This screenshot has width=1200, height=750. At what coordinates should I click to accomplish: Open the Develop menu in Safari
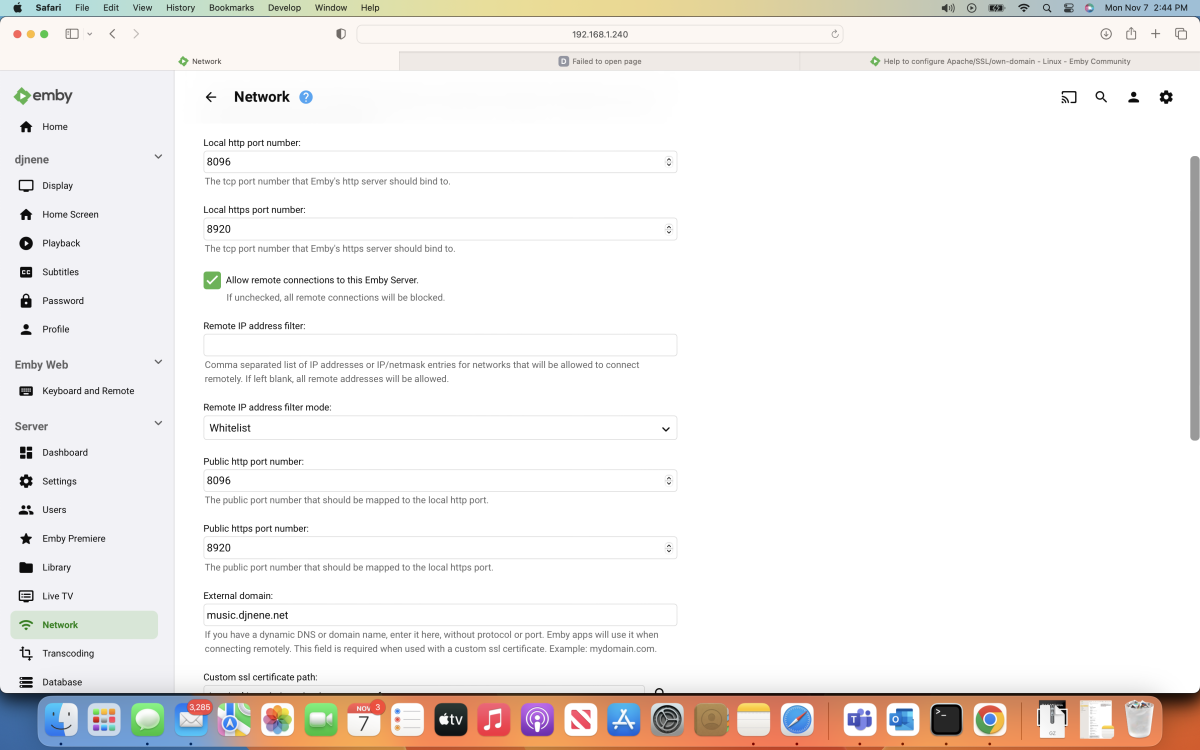pos(284,7)
